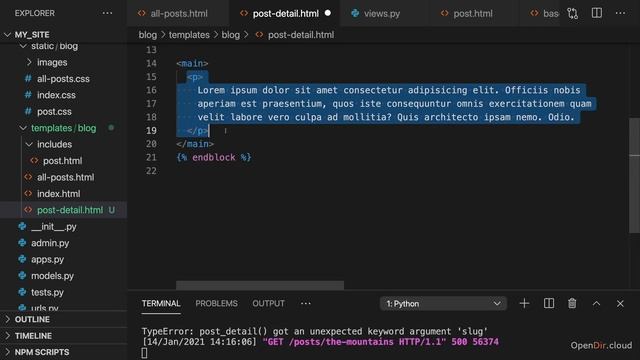Image resolution: width=640 pixels, height=360 pixels.
Task: Kill terminal with trash icon
Action: 572,303
